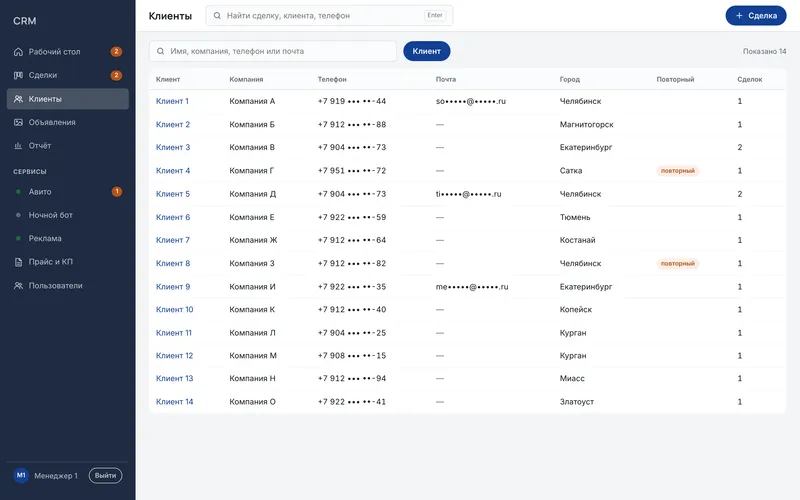800x500 pixels.
Task: Click the Выйти logout button
Action: [106, 476]
